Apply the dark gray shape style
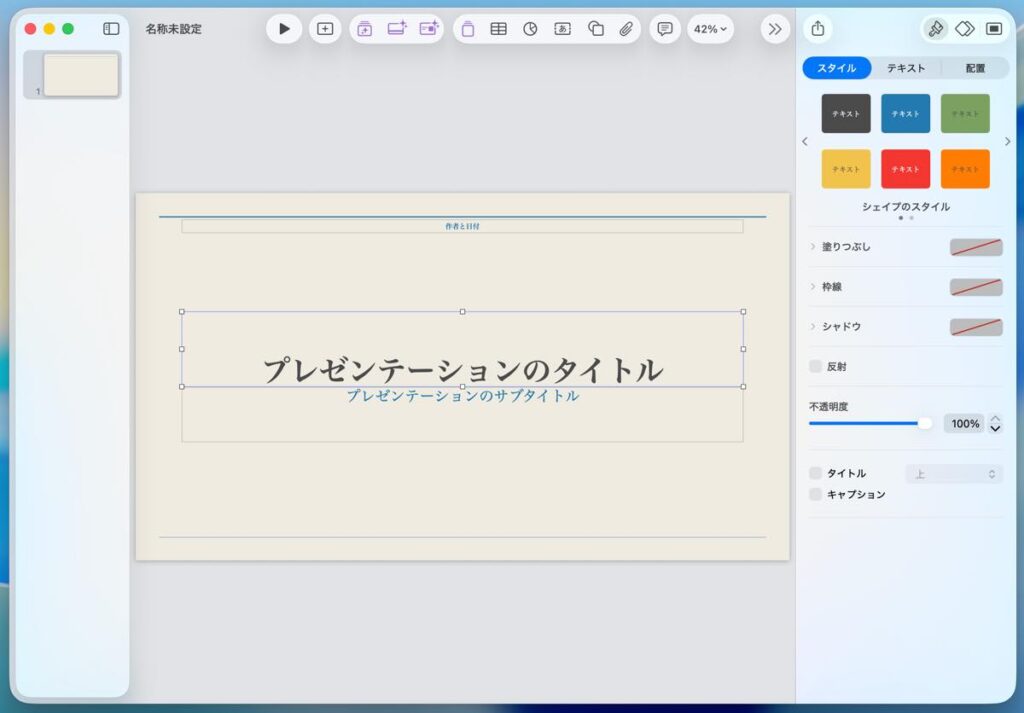Viewport: 1024px width, 713px height. 846,114
